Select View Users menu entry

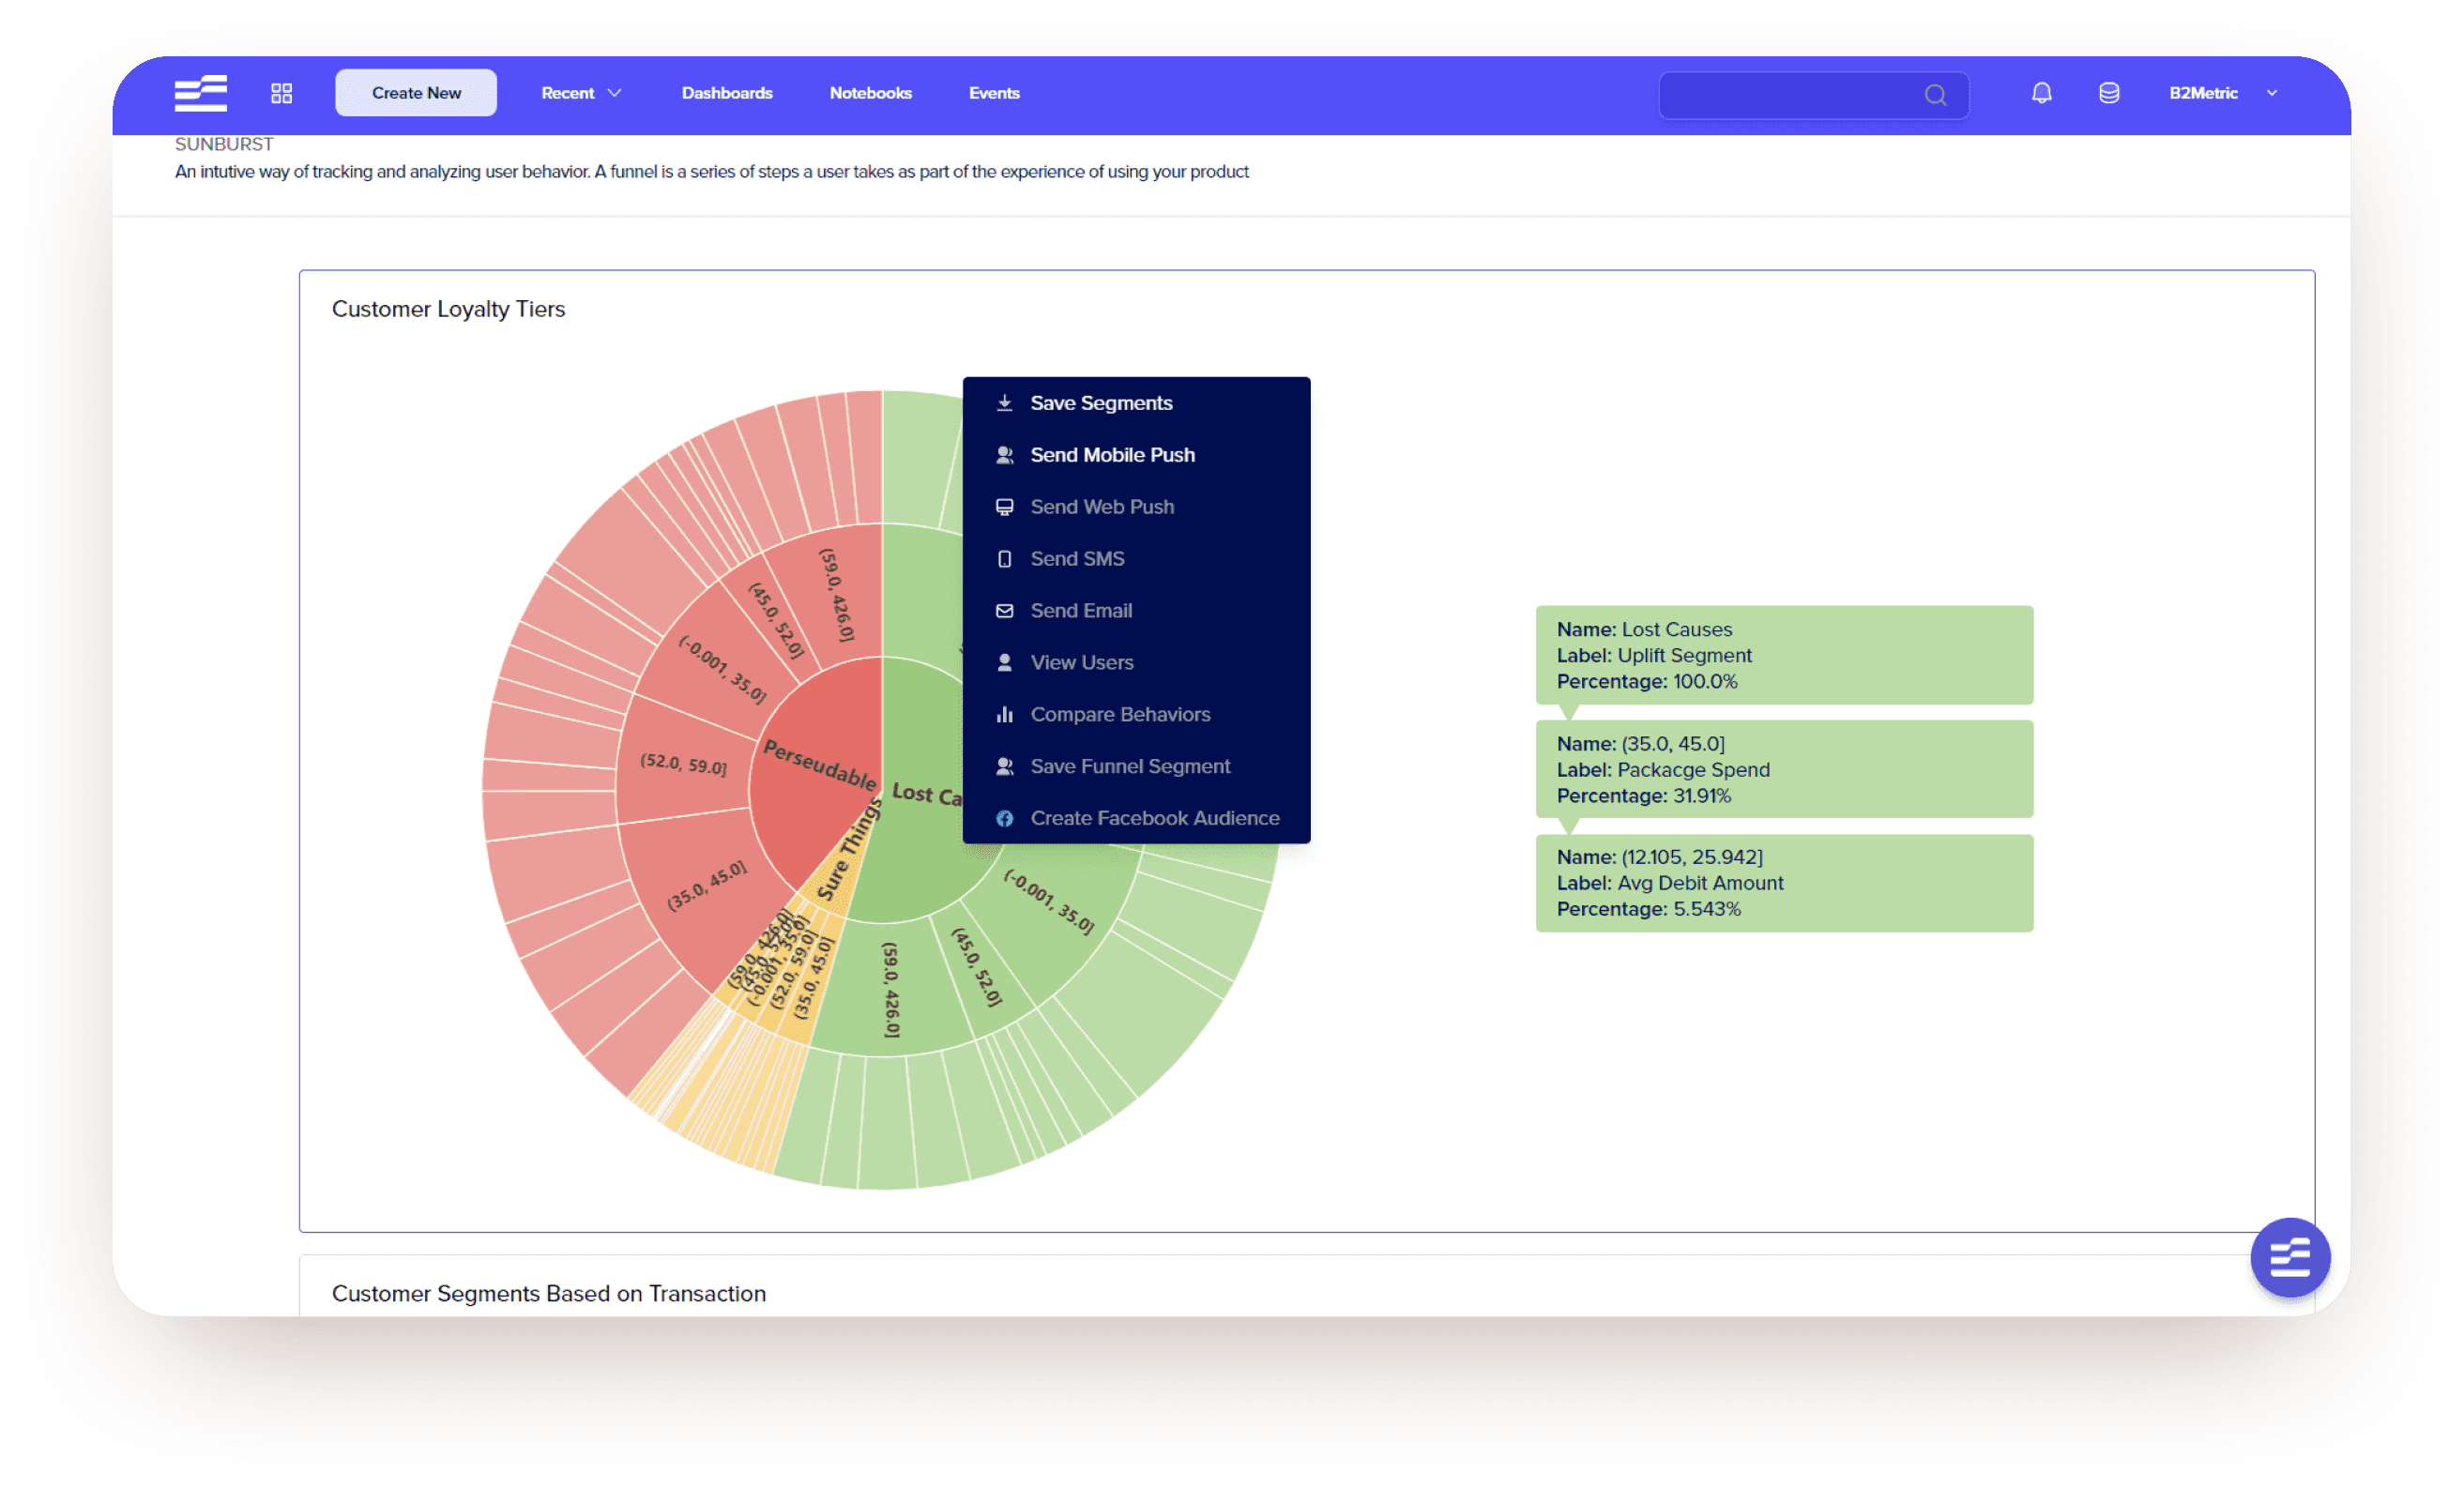pos(1136,663)
